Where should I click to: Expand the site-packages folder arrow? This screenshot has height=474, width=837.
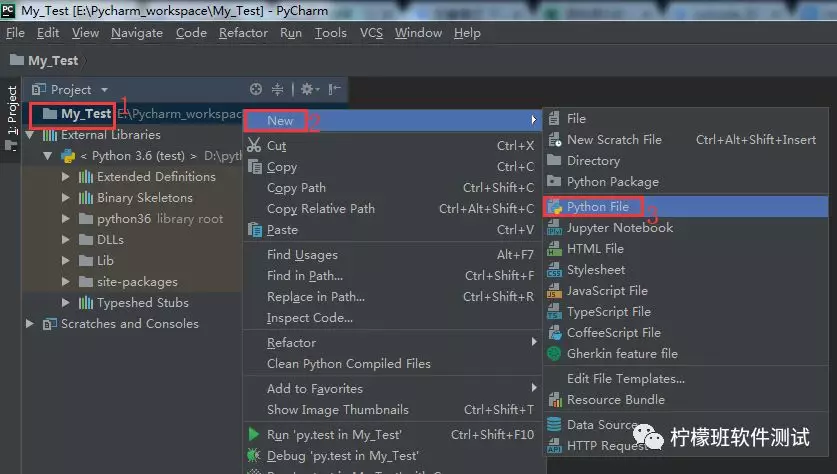click(66, 282)
